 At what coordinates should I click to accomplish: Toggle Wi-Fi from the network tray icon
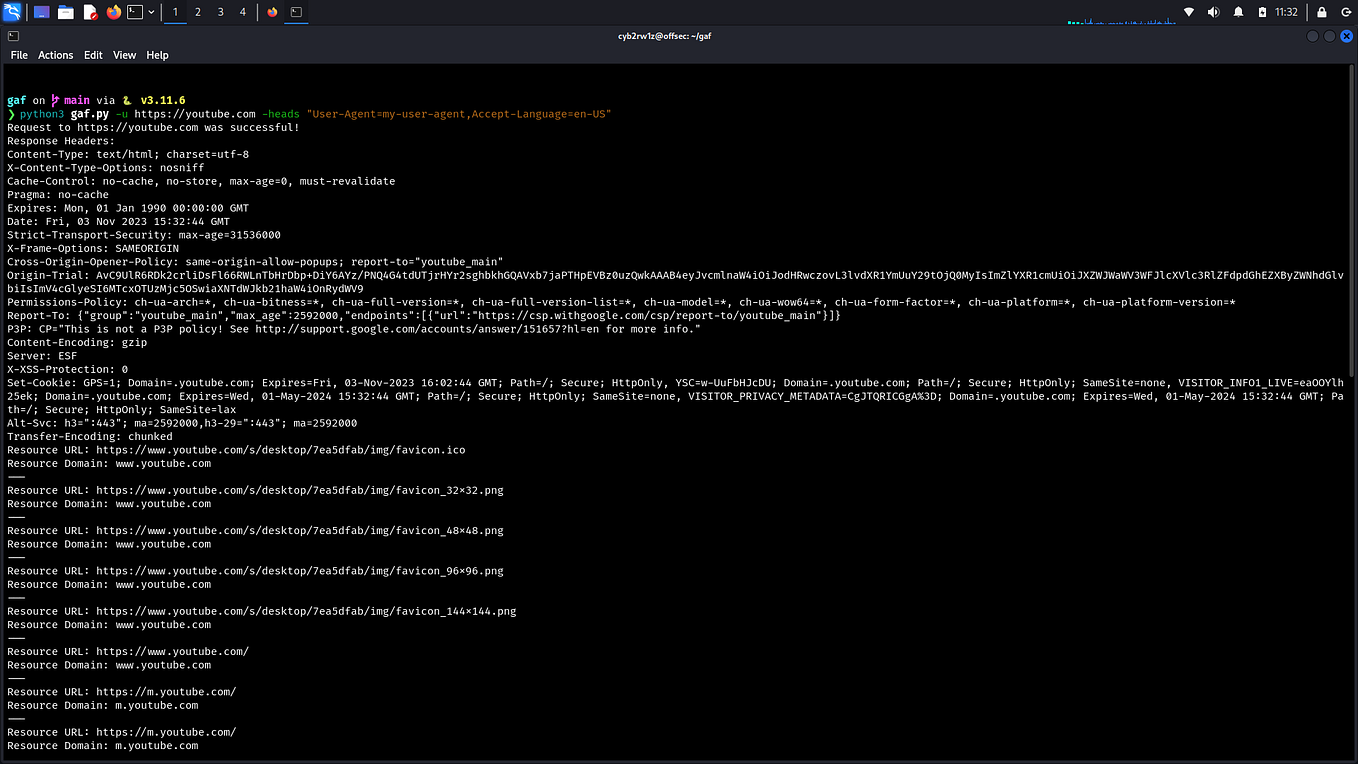tap(1189, 12)
